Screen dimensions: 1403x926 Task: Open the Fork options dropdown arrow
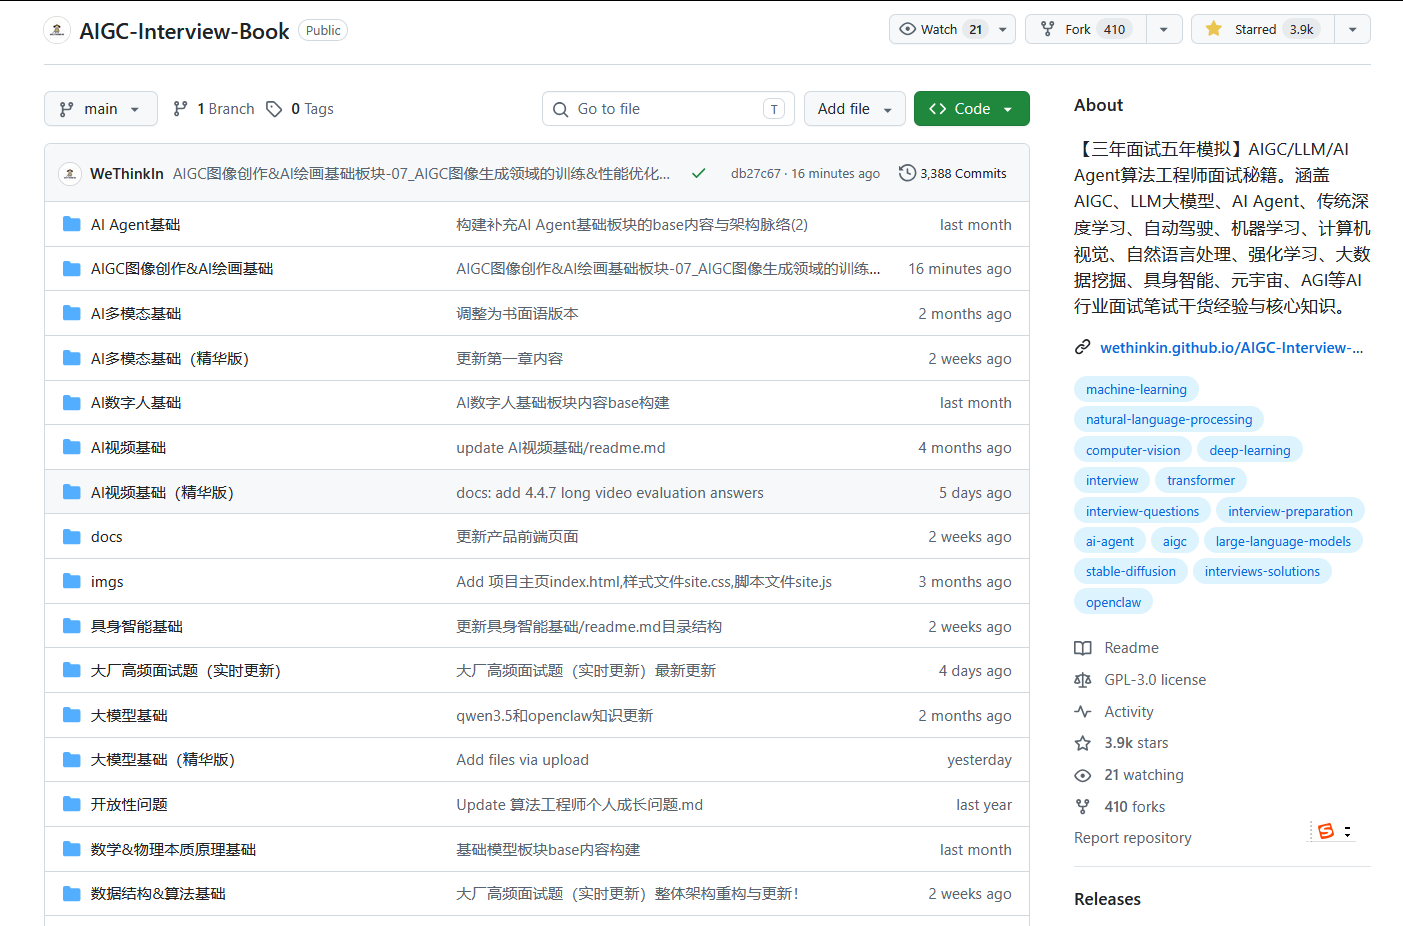pyautogui.click(x=1164, y=29)
